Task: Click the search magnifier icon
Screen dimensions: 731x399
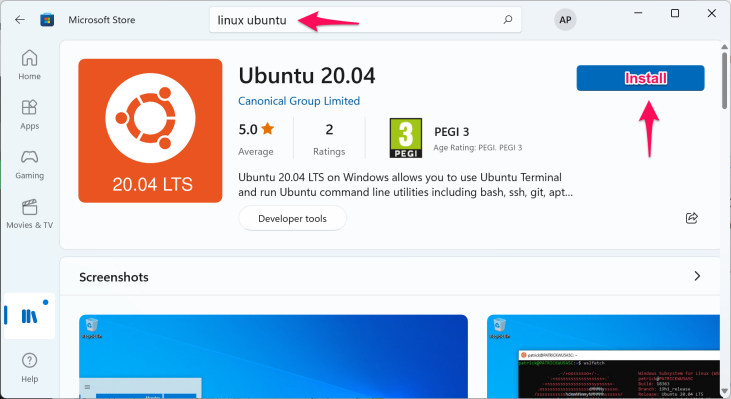Action: [x=508, y=20]
